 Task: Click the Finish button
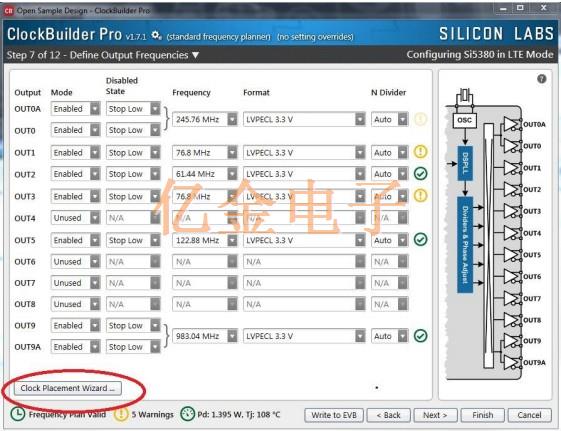[482, 415]
